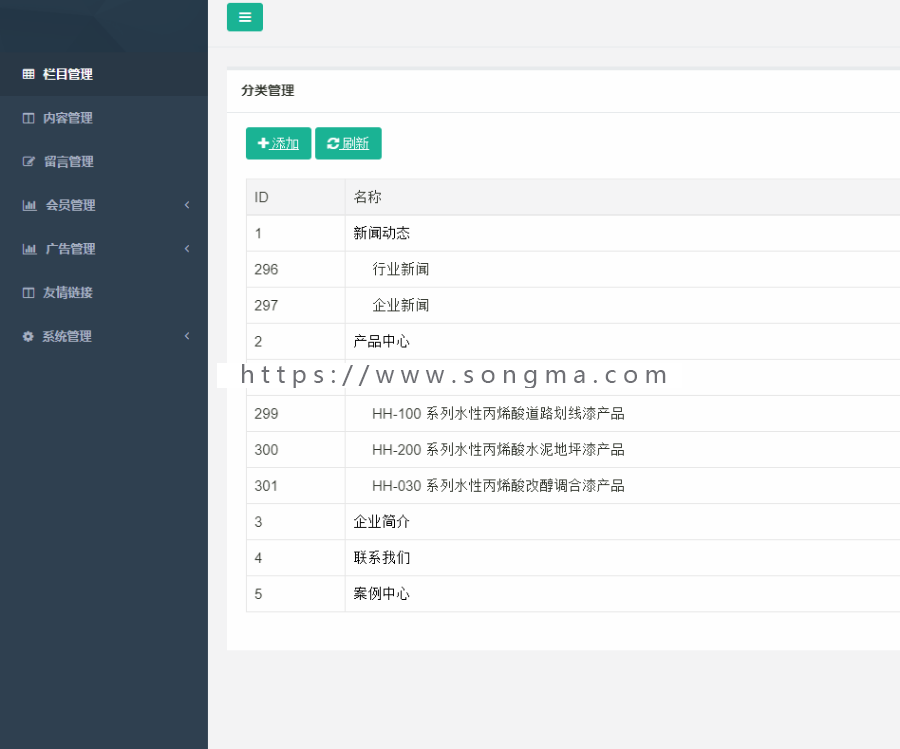The width and height of the screenshot is (900, 749).
Task: Click the 分类管理 panel heading
Action: click(x=267, y=90)
